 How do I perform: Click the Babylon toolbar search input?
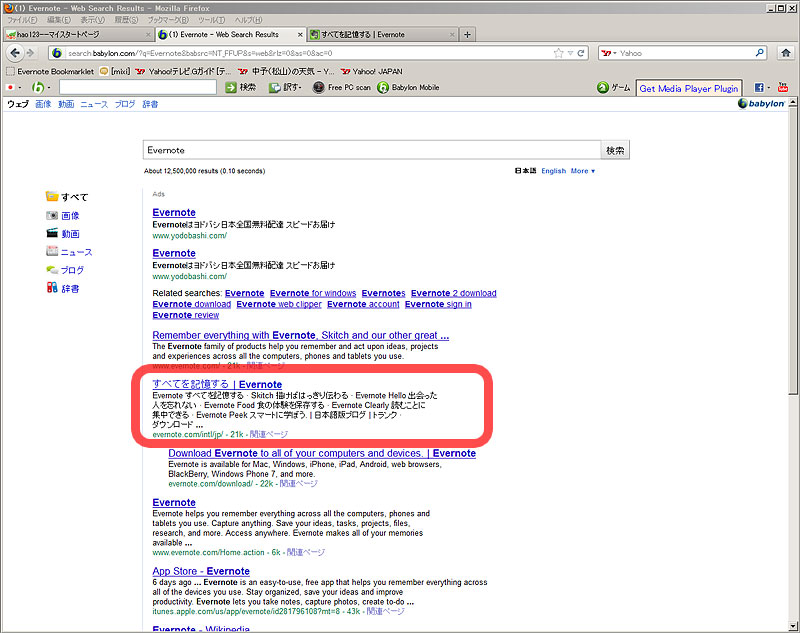tap(138, 87)
